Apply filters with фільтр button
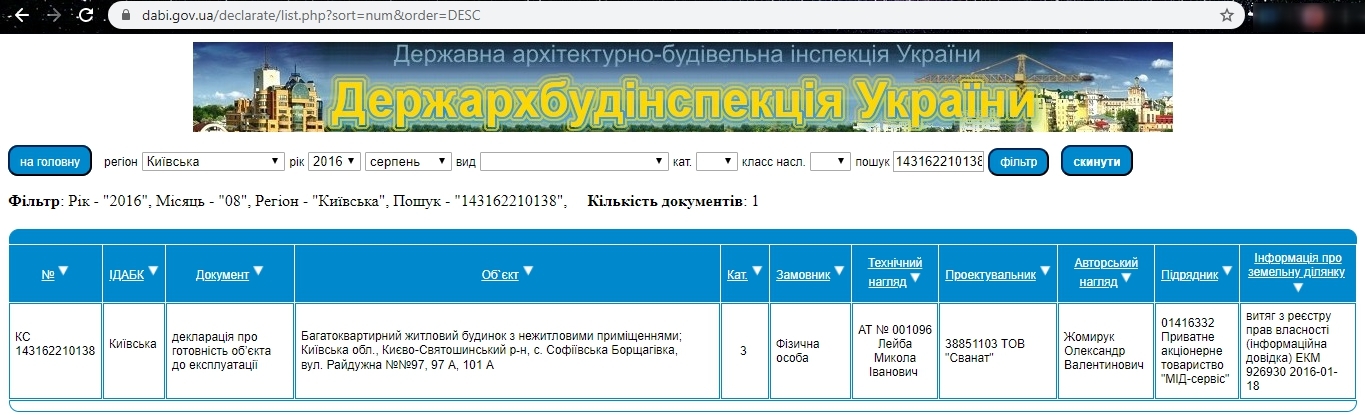Image resolution: width=1365 pixels, height=415 pixels. pyautogui.click(x=1018, y=161)
